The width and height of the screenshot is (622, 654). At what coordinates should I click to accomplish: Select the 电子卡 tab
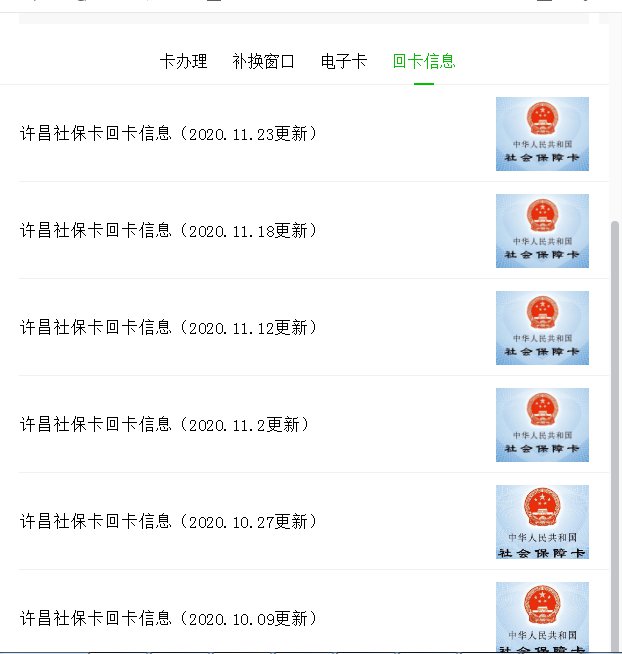click(344, 61)
